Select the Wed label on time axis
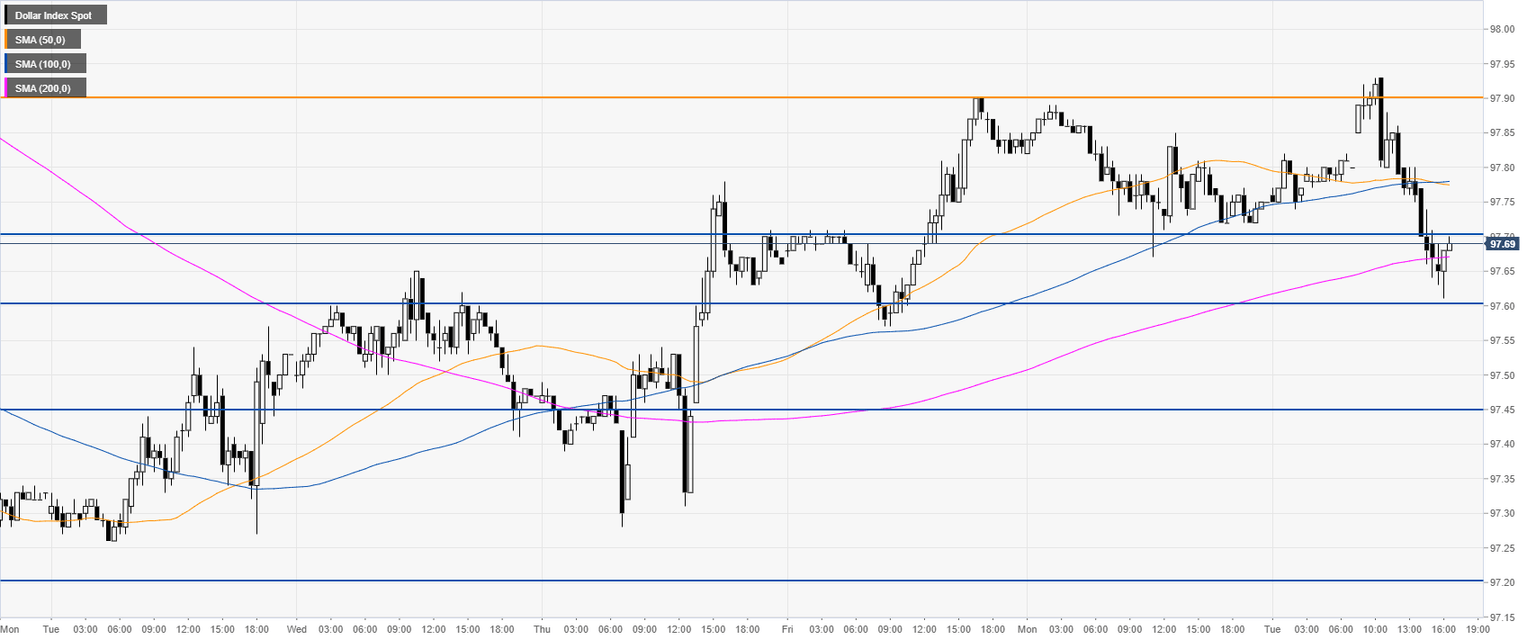Image resolution: width=1536 pixels, height=641 pixels. pyautogui.click(x=296, y=630)
